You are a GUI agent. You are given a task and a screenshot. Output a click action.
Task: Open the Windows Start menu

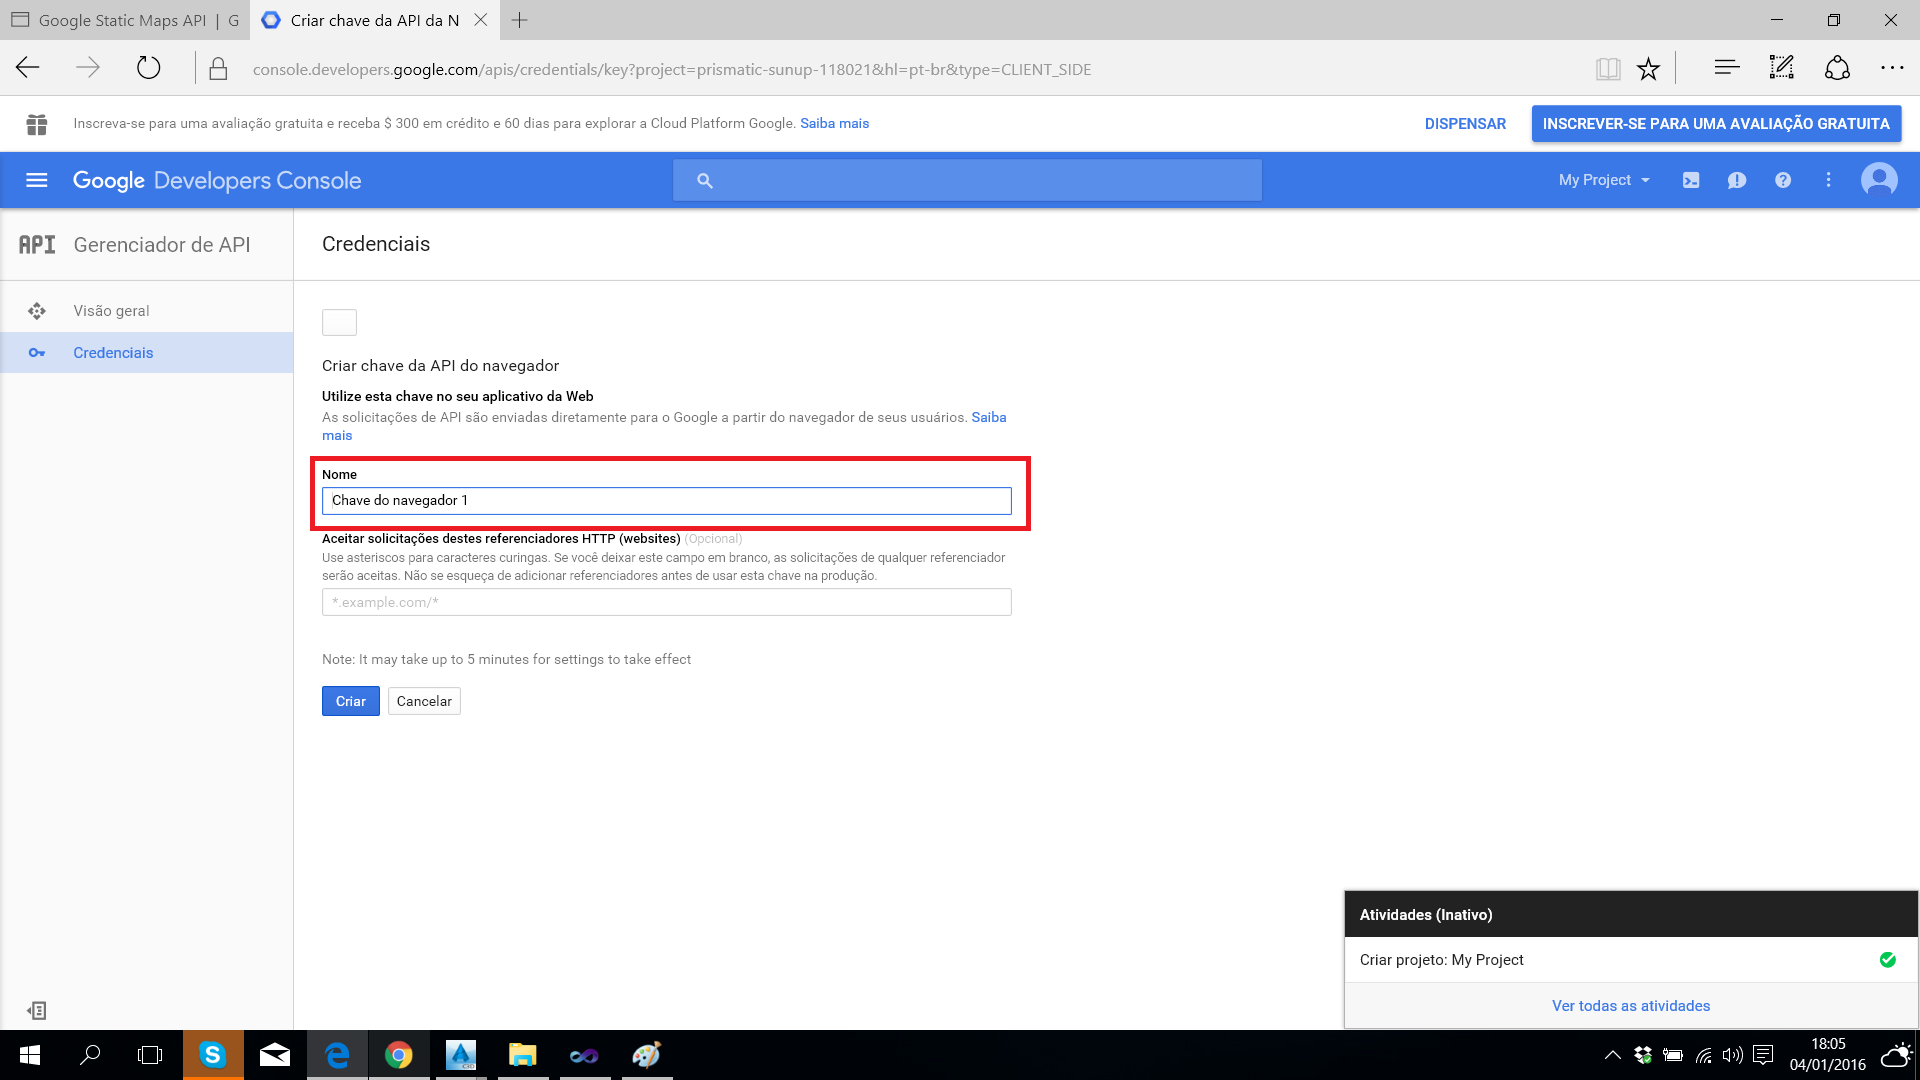(x=30, y=1055)
